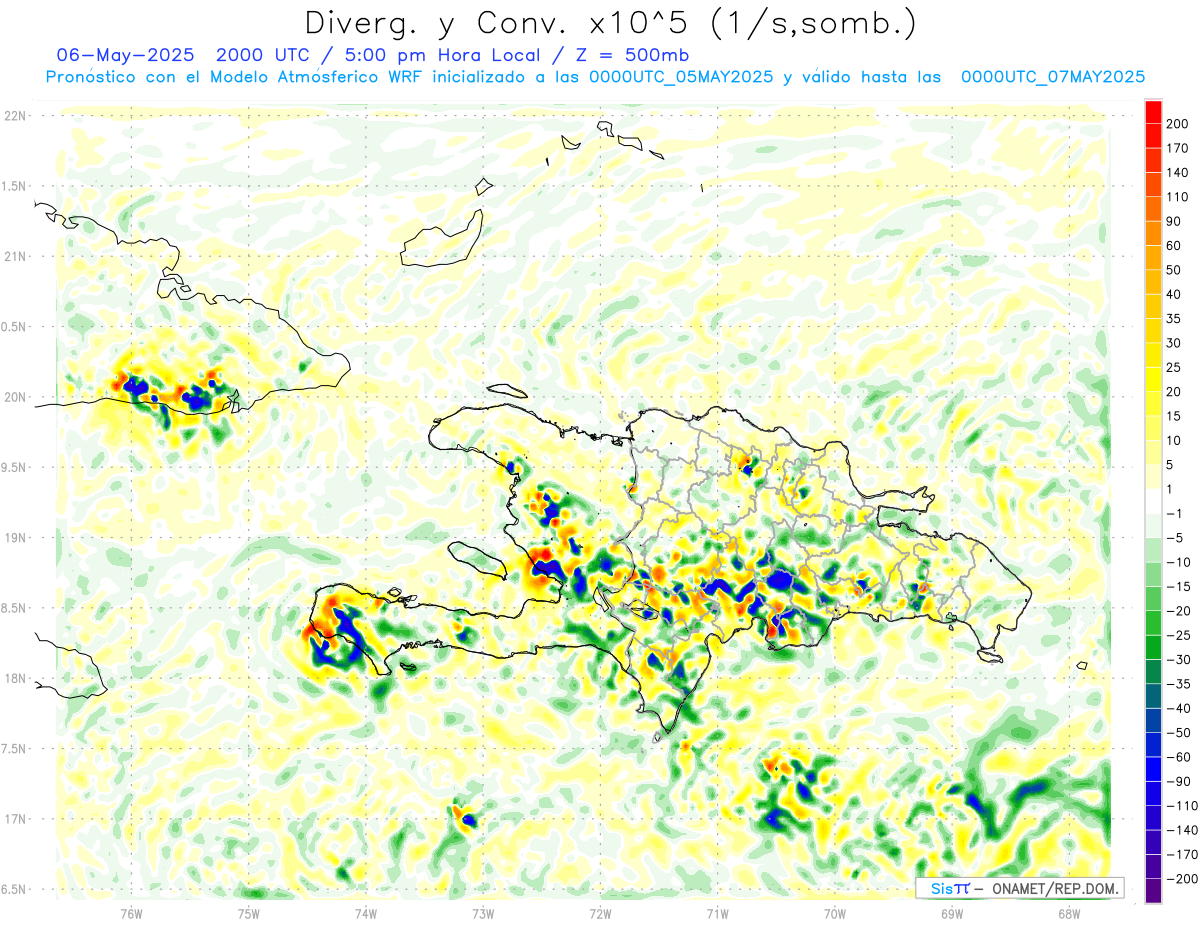
Task: Click the '0.5N' latitude label
Action: tap(14, 327)
